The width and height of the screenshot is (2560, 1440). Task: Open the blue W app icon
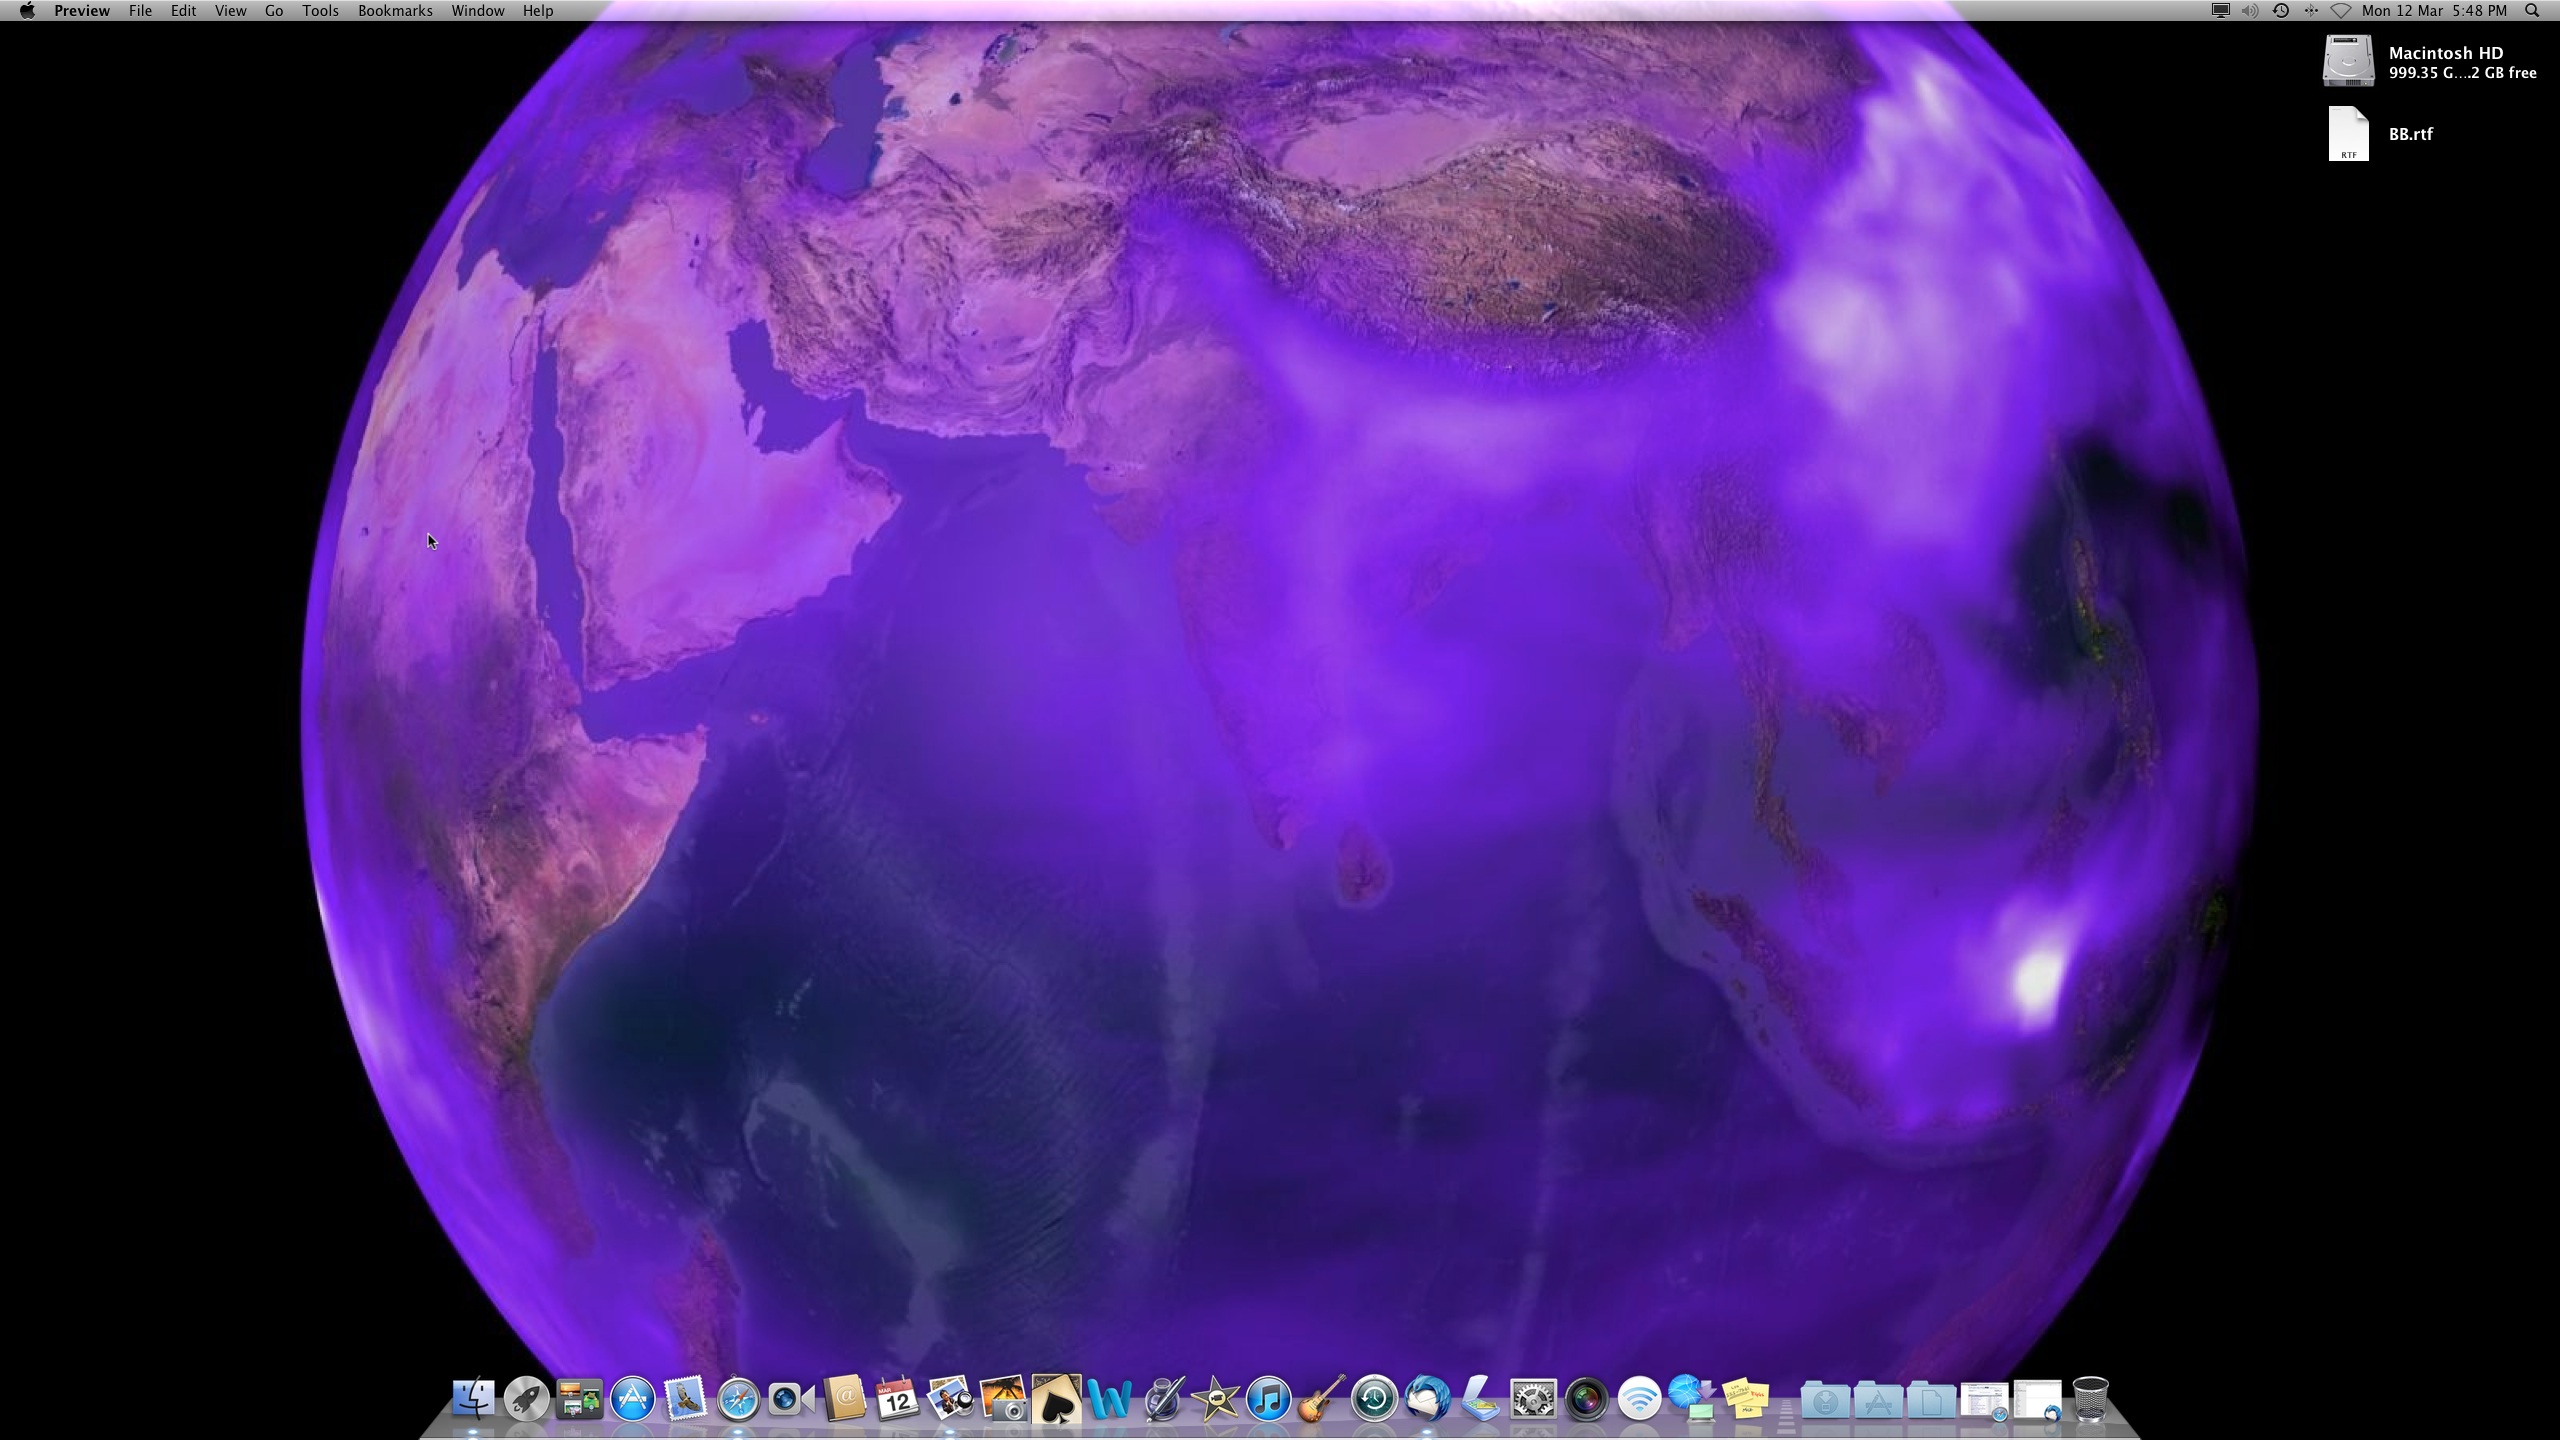[1109, 1399]
